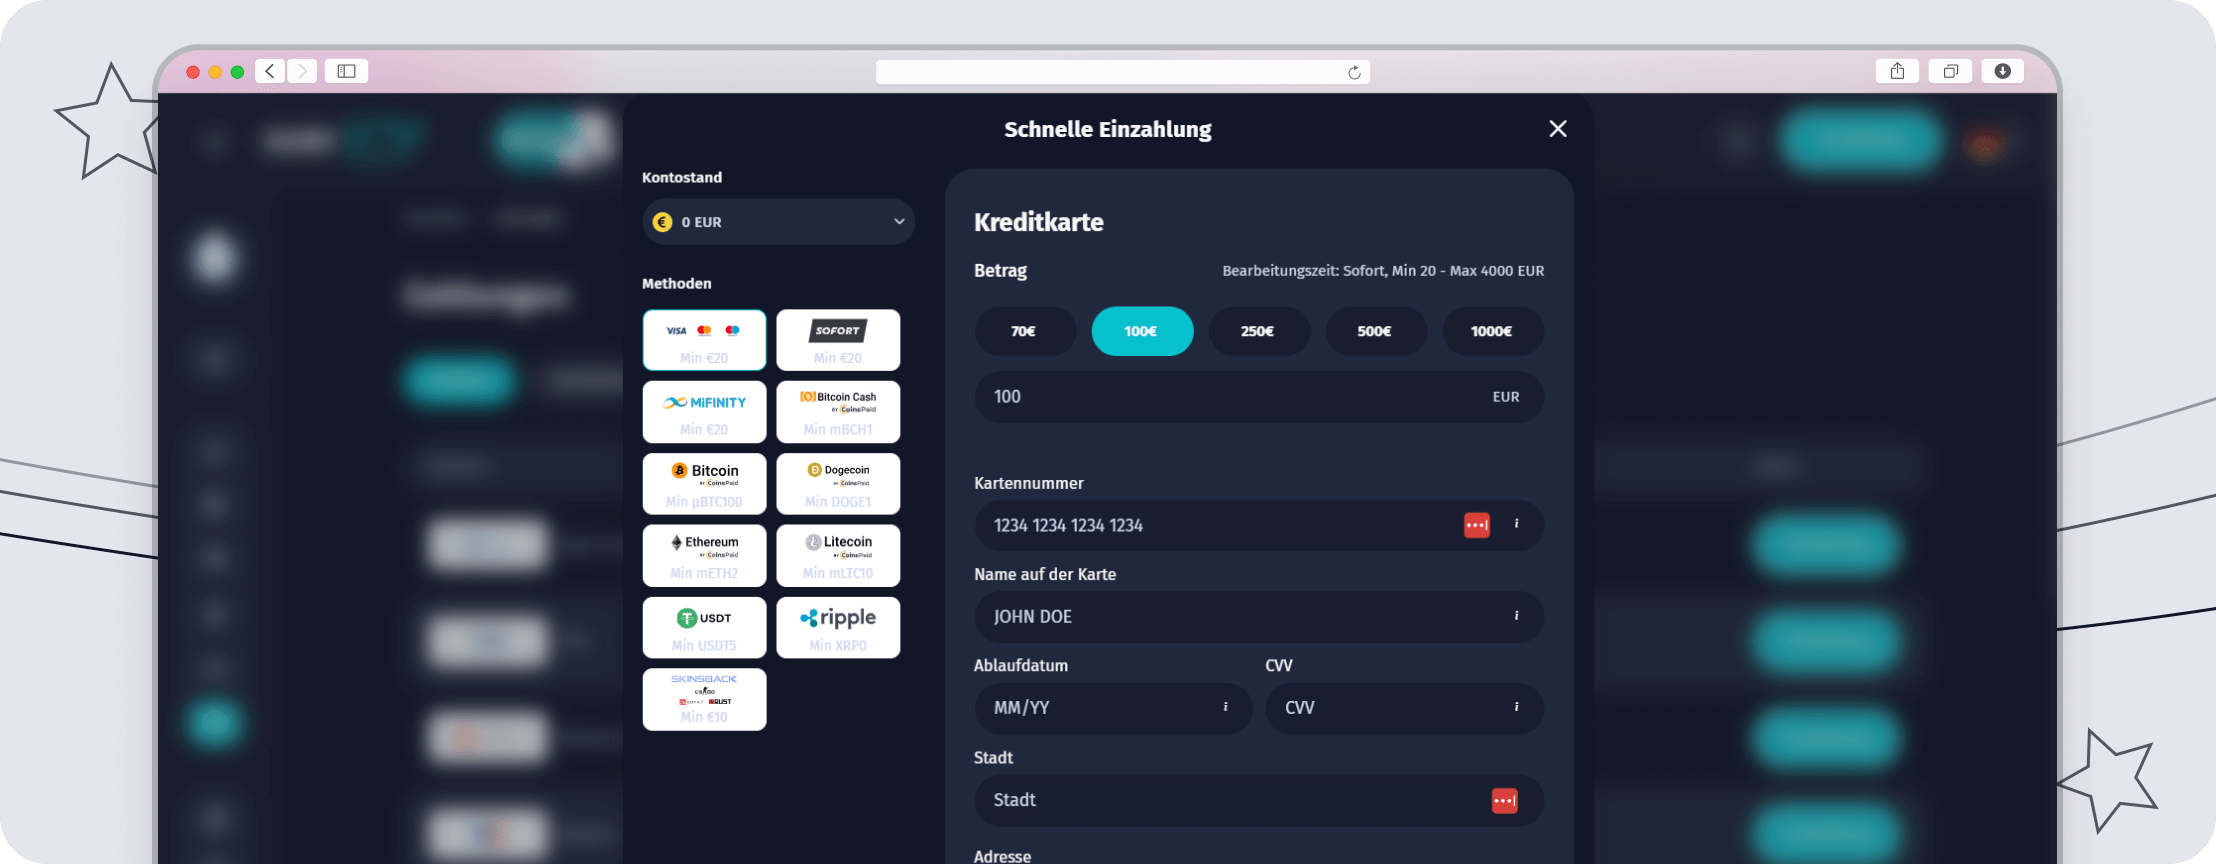The width and height of the screenshot is (2216, 864).
Task: Pick the Bitcoin Cash payment method
Action: tap(838, 412)
